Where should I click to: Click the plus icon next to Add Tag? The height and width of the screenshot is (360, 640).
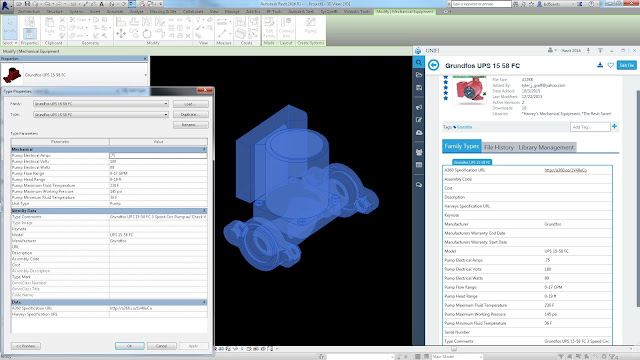coord(614,127)
